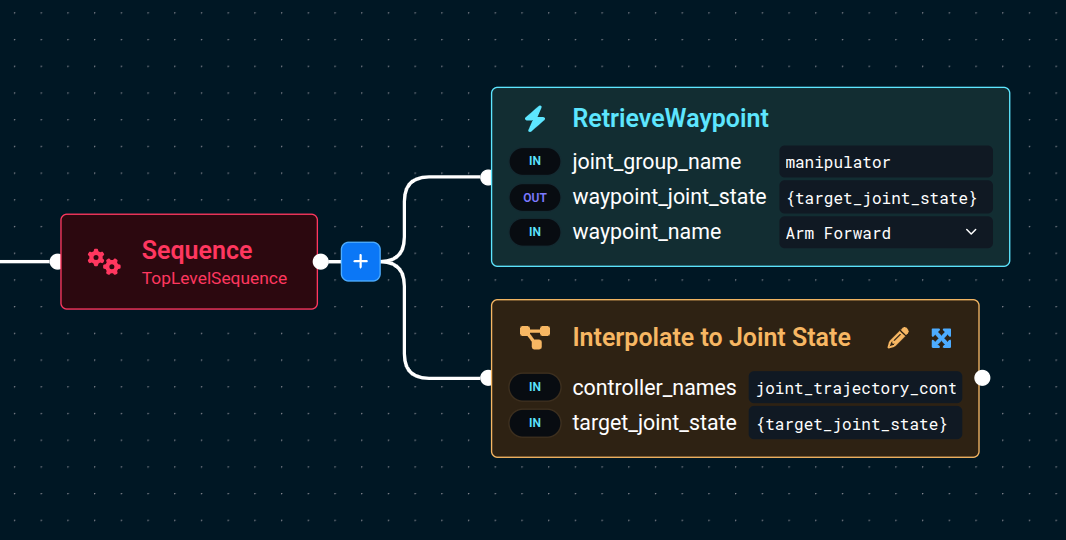The image size is (1066, 540).
Task: Click the Interpolate node's left input port
Action: 487,378
